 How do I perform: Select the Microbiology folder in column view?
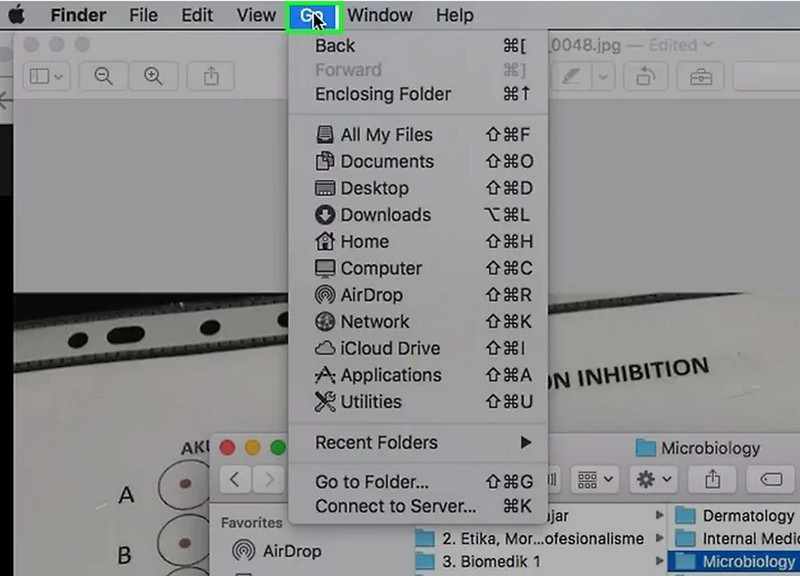click(x=735, y=561)
